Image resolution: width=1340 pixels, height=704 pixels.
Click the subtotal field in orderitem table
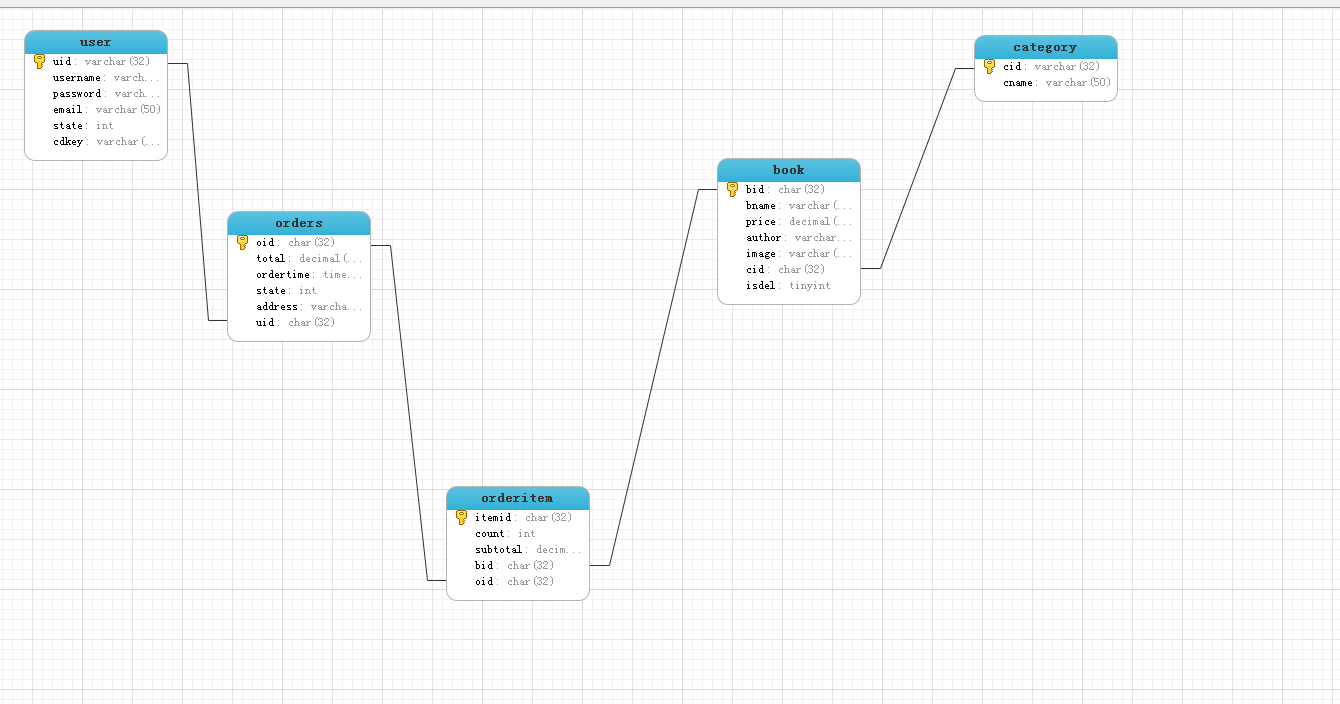[528, 549]
